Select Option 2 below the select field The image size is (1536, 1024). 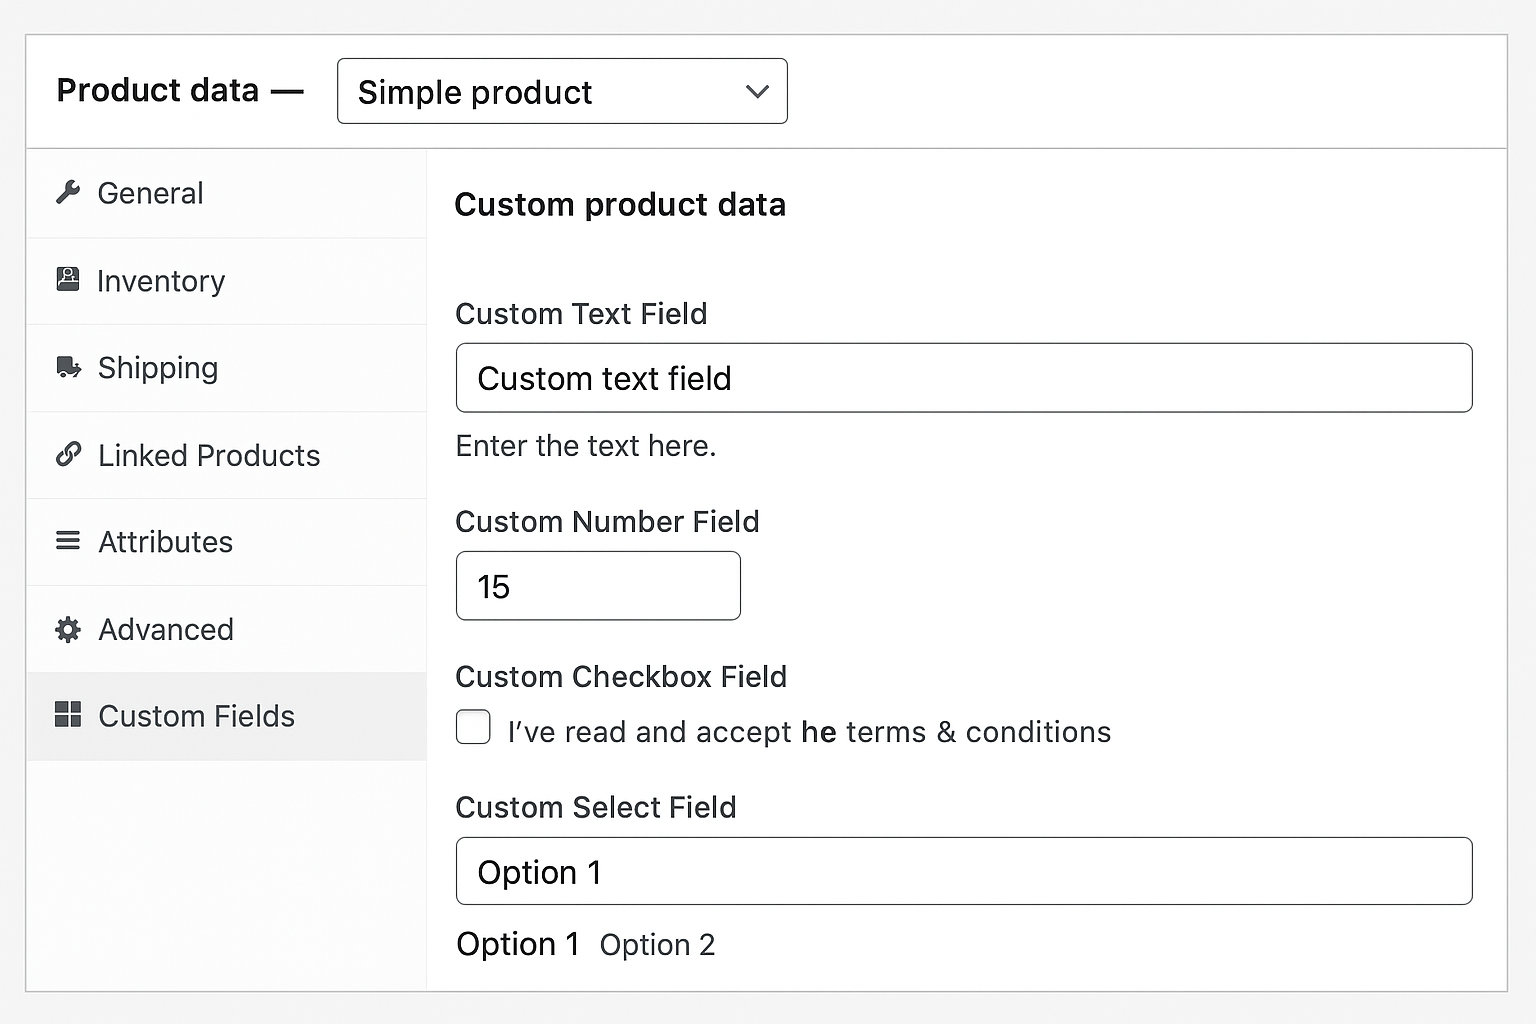pos(657,945)
